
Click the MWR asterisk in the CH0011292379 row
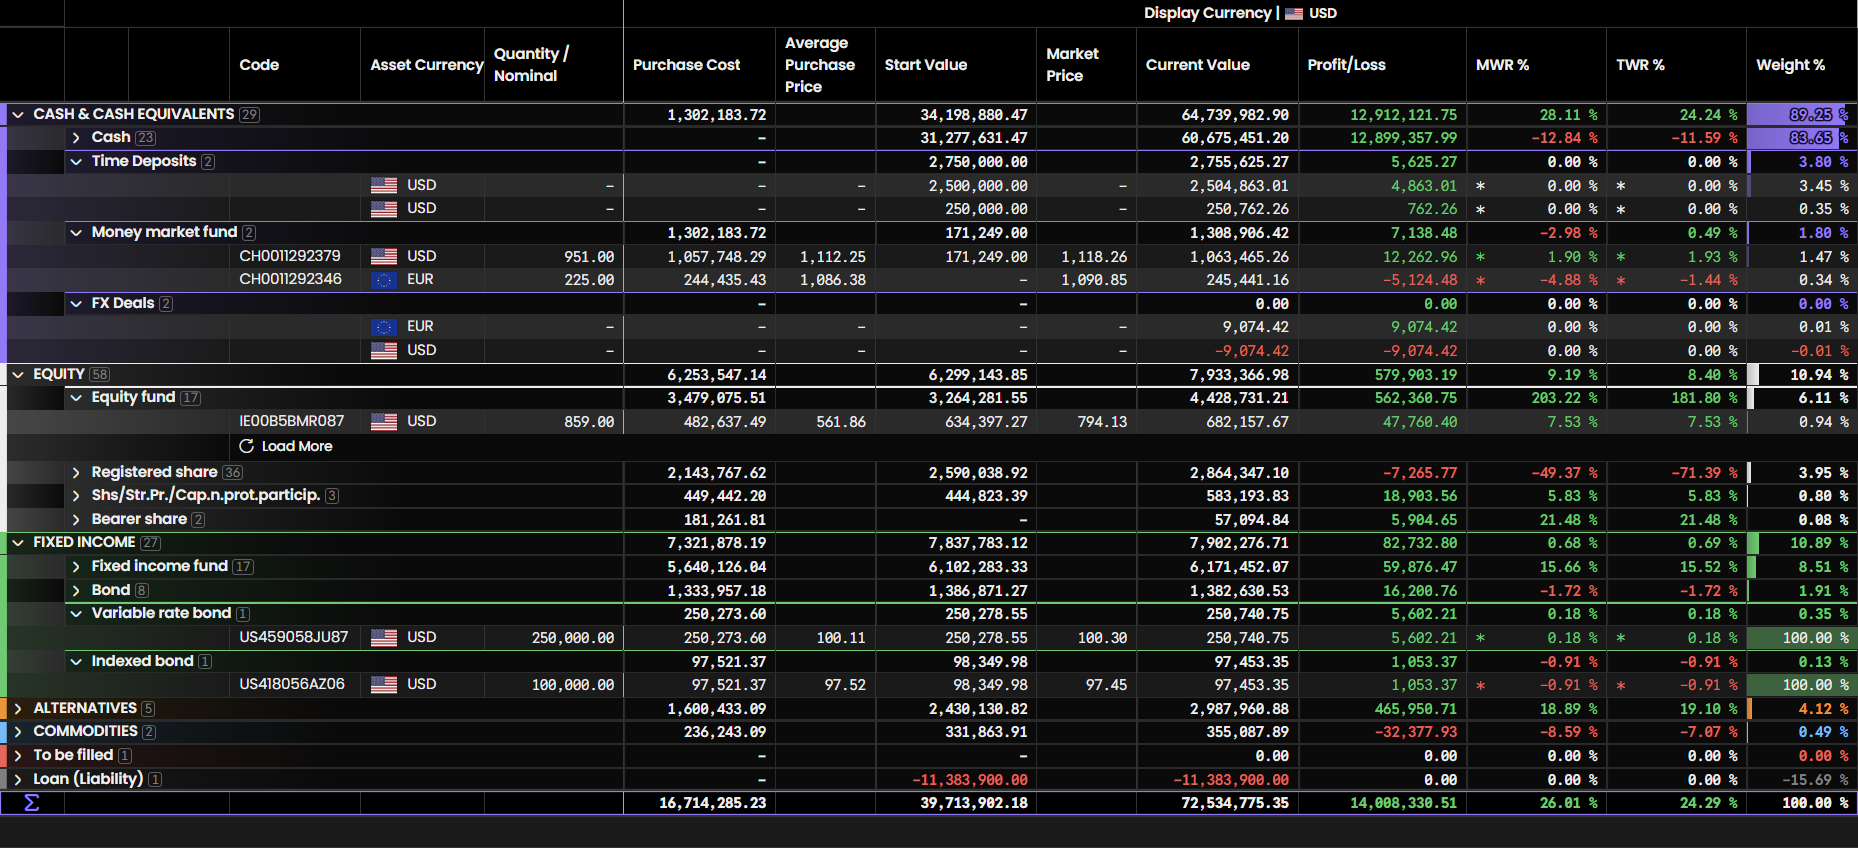click(1480, 257)
